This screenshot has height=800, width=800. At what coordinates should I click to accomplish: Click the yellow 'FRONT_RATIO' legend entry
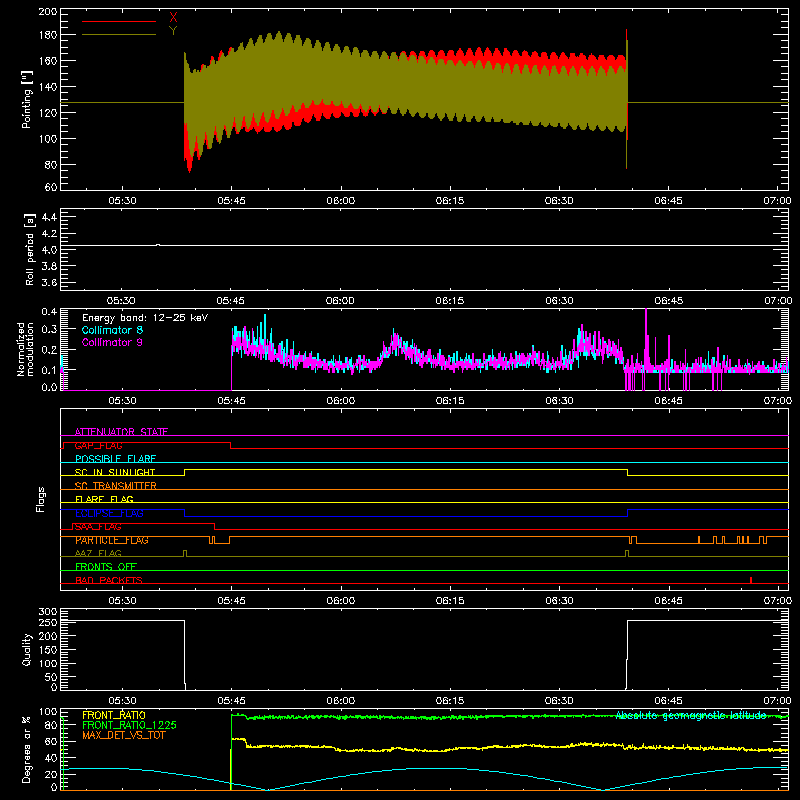tap(114, 715)
